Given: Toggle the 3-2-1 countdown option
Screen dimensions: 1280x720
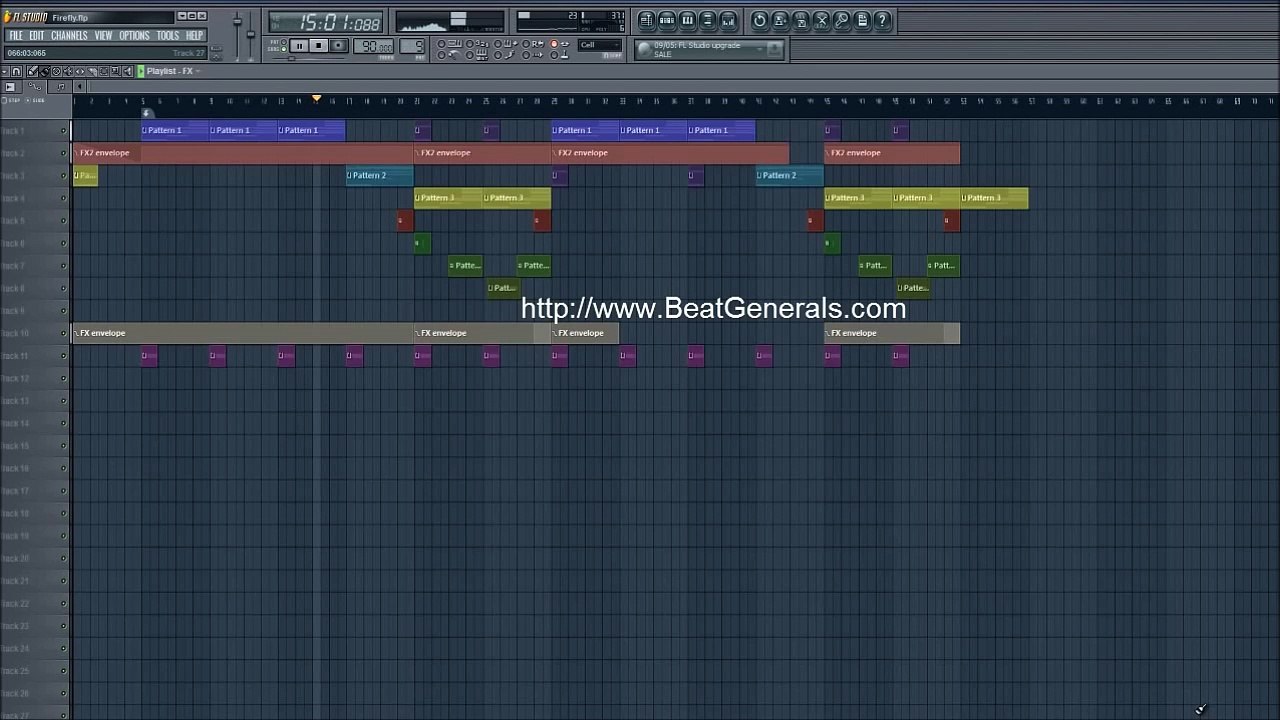Looking at the screenshot, I should [x=470, y=44].
